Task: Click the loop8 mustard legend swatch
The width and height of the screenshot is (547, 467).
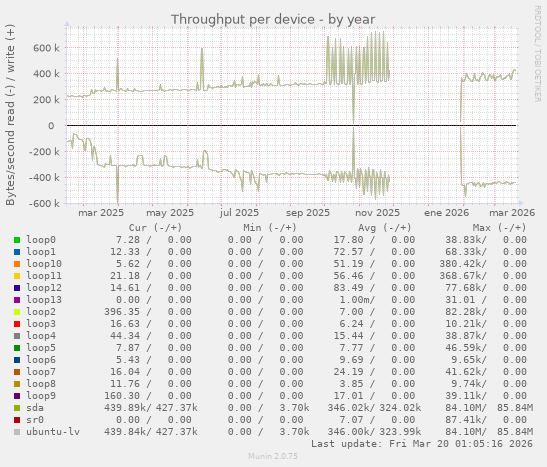Action: 17,384
